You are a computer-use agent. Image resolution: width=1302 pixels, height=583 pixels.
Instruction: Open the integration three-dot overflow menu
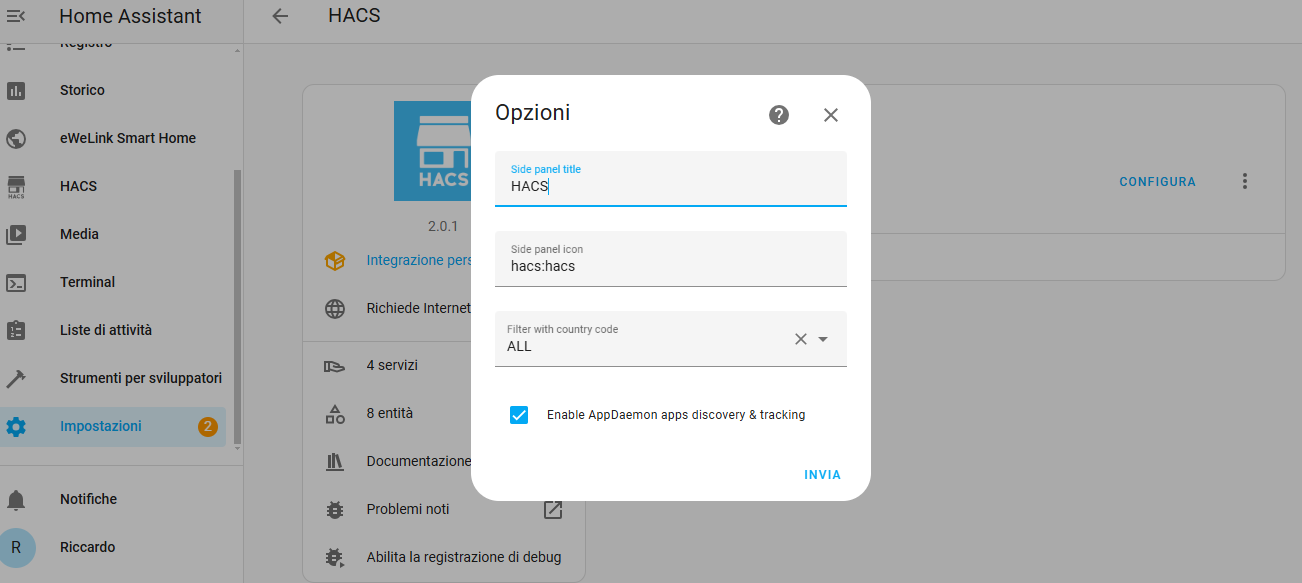pyautogui.click(x=1245, y=181)
